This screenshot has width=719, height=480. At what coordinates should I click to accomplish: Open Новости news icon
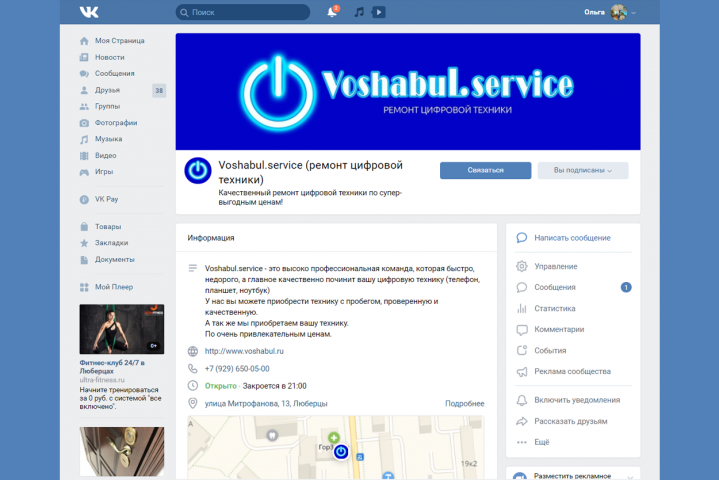84,57
